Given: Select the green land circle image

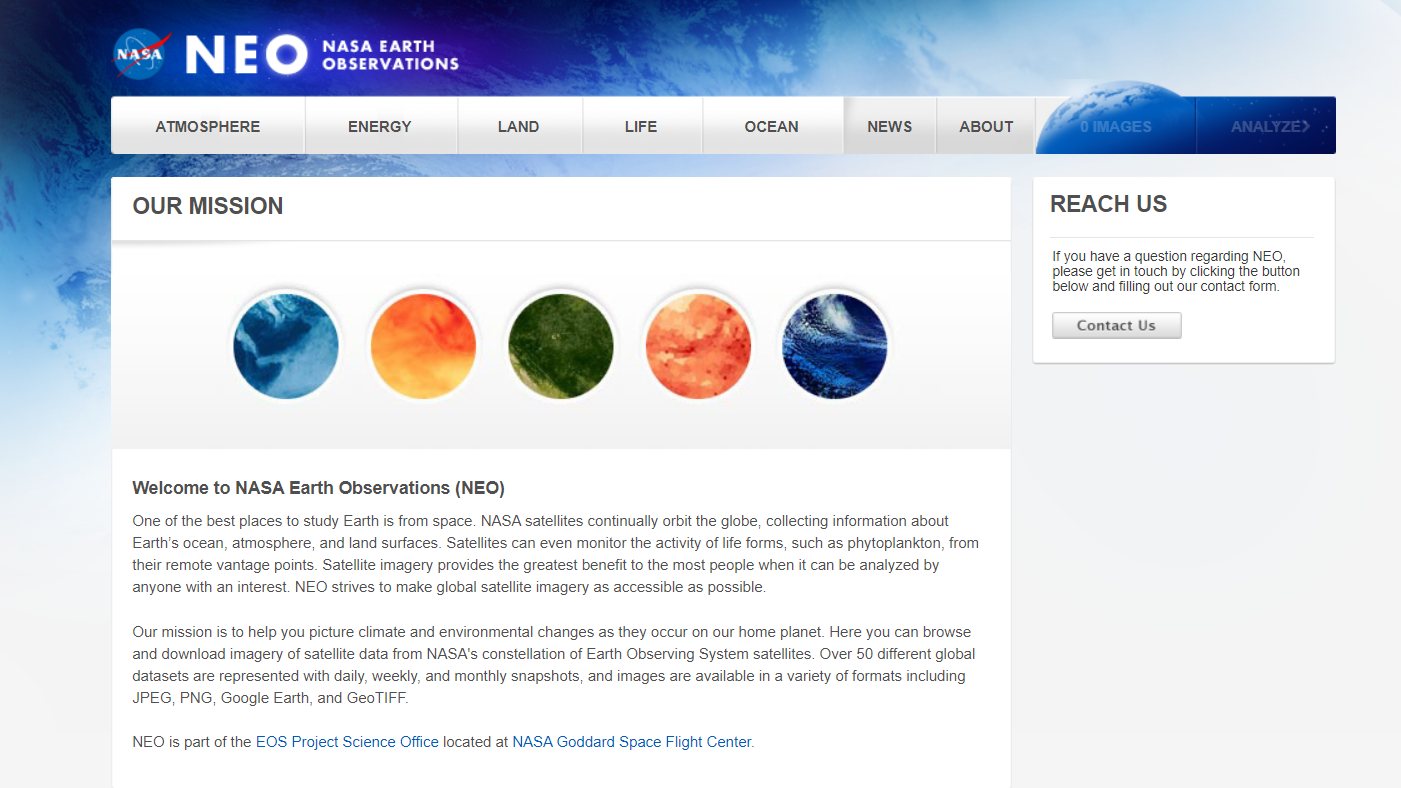Looking at the screenshot, I should [560, 346].
